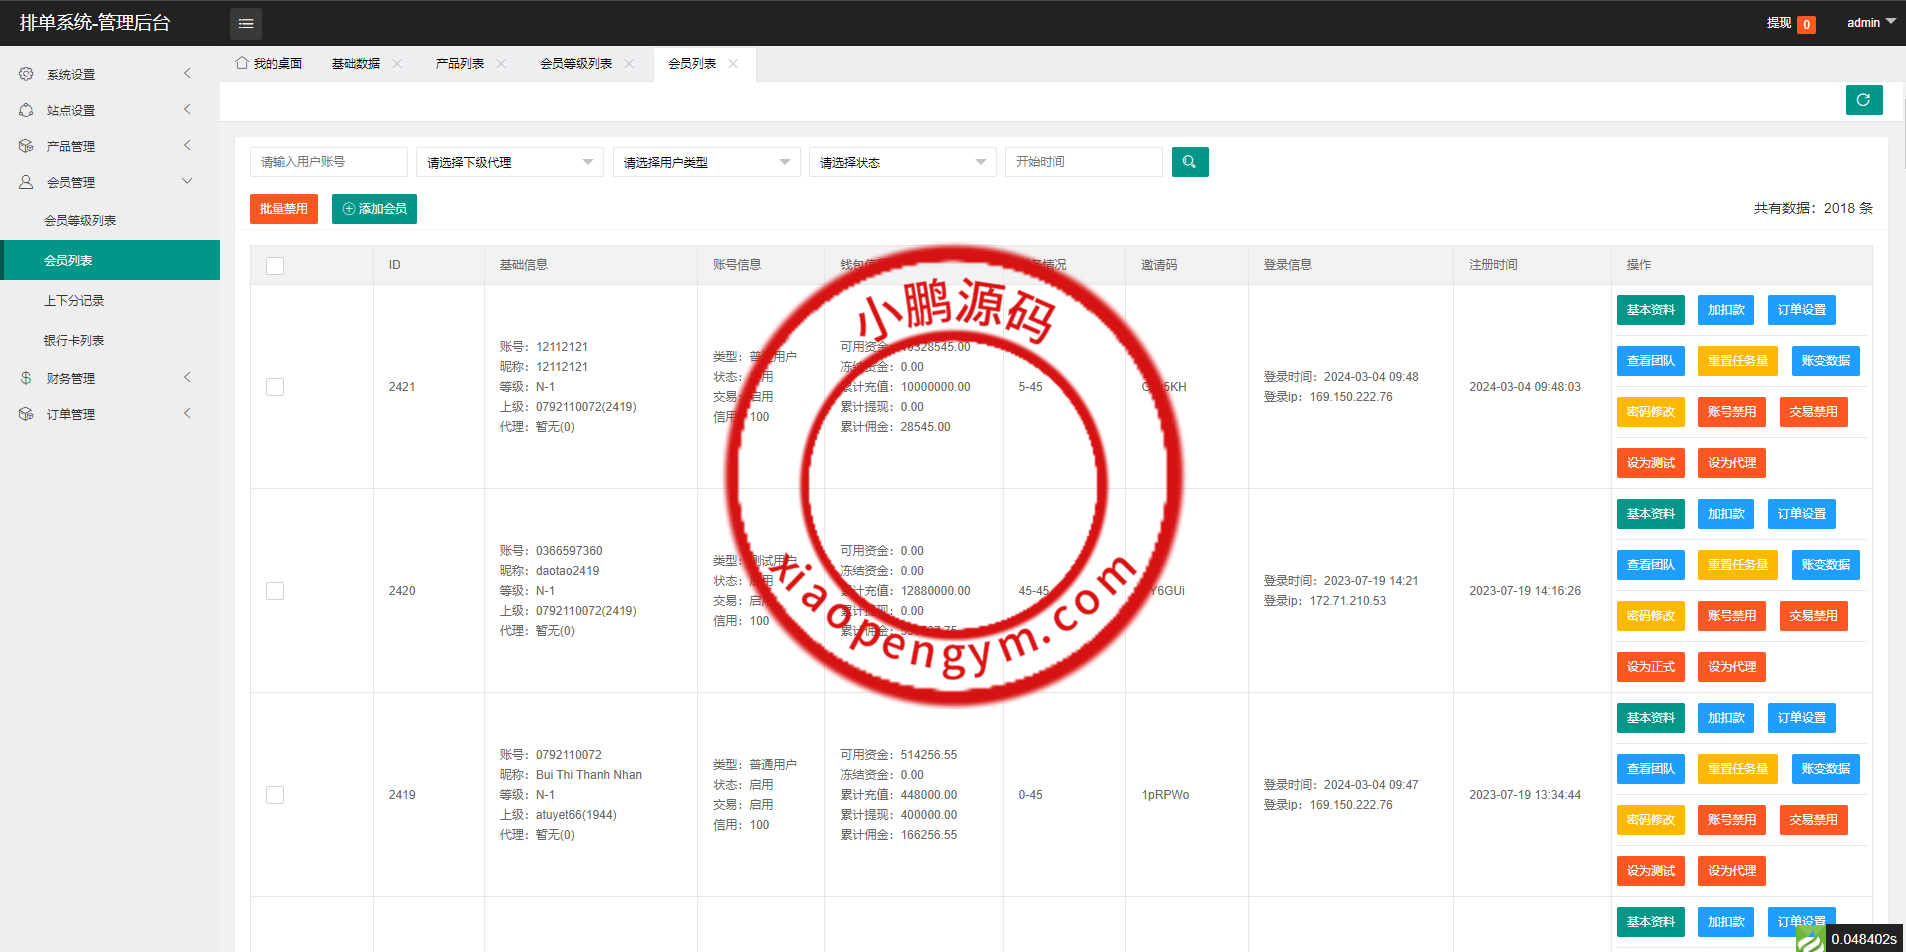Open the 请选择状态 dropdown

tap(902, 162)
